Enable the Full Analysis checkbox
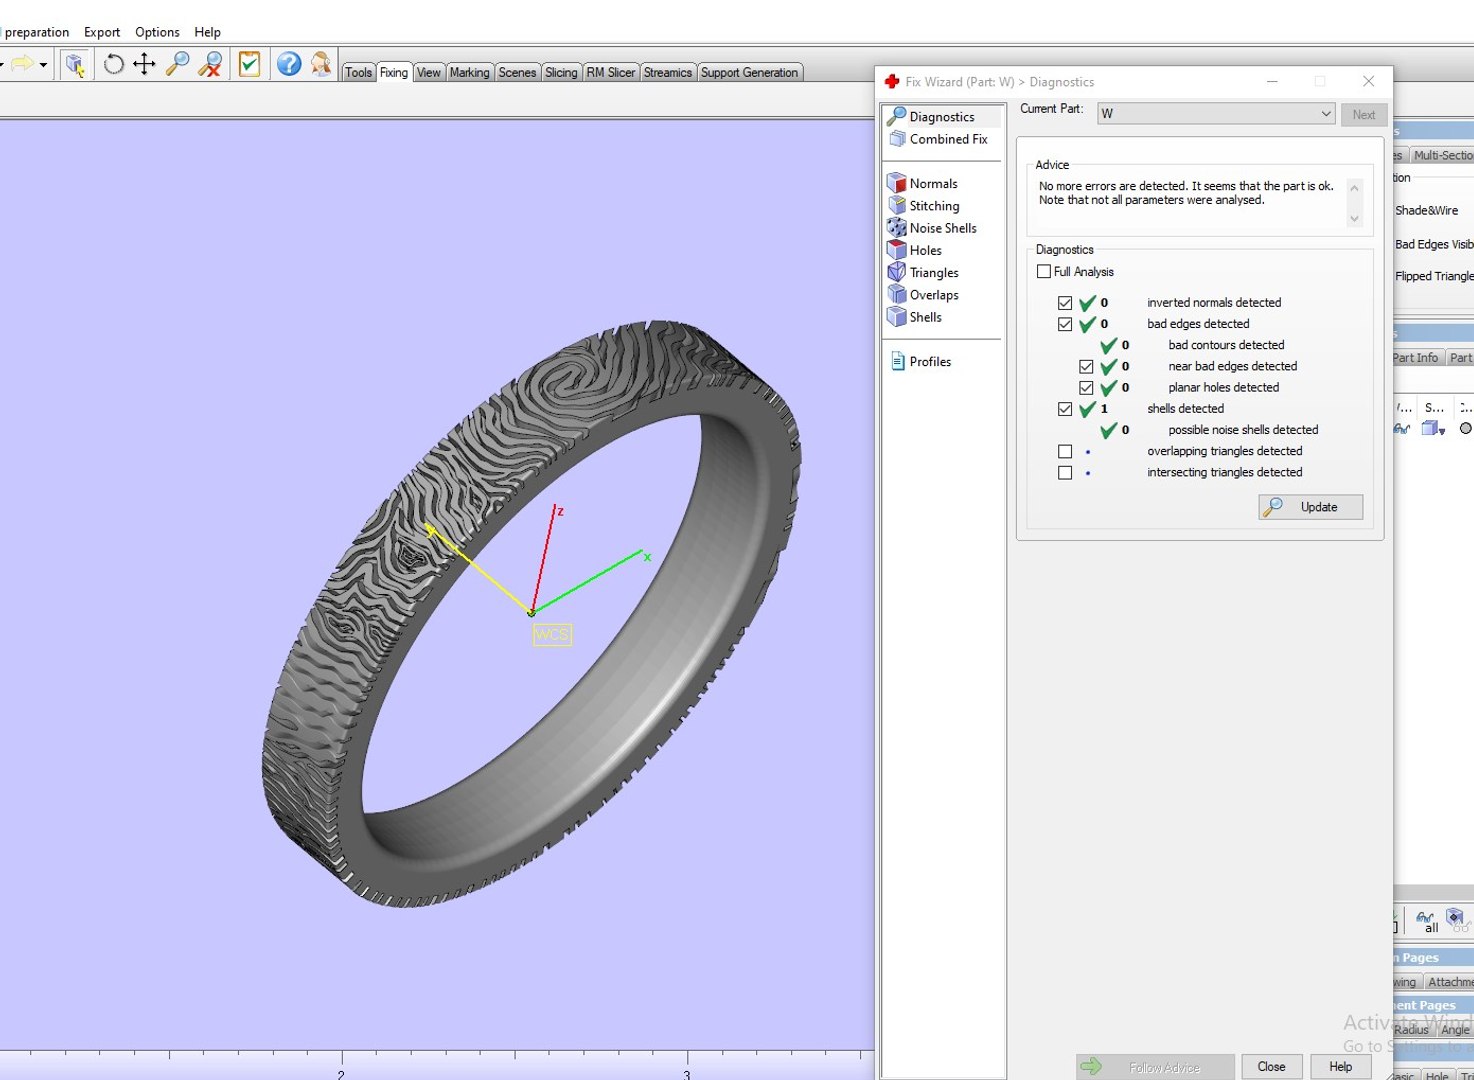1474x1080 pixels. click(x=1044, y=272)
